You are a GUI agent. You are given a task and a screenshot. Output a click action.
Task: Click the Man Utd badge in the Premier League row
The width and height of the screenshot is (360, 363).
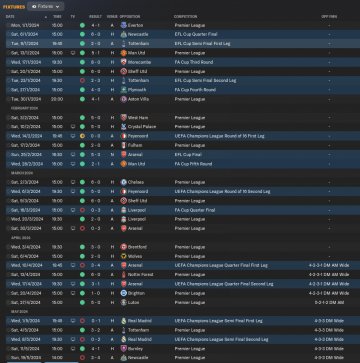[x=123, y=53]
